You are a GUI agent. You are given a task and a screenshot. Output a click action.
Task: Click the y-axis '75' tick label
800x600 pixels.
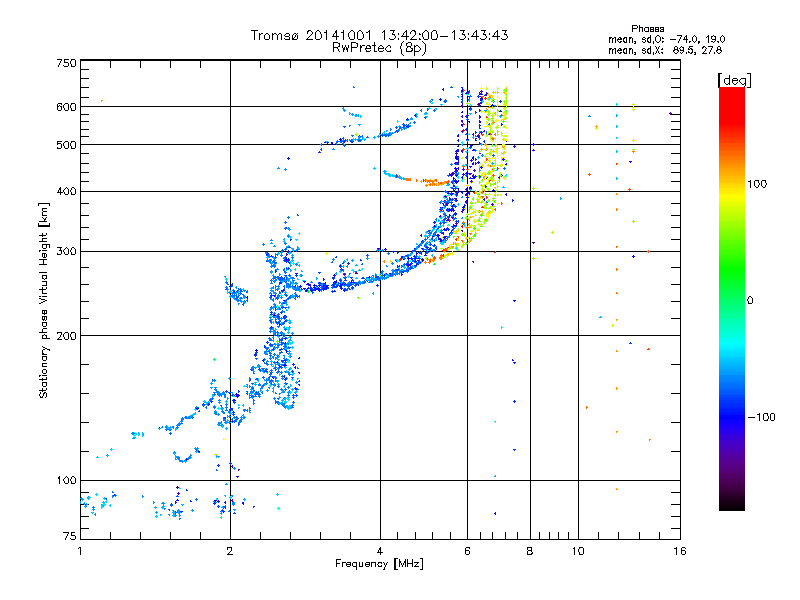[70, 536]
